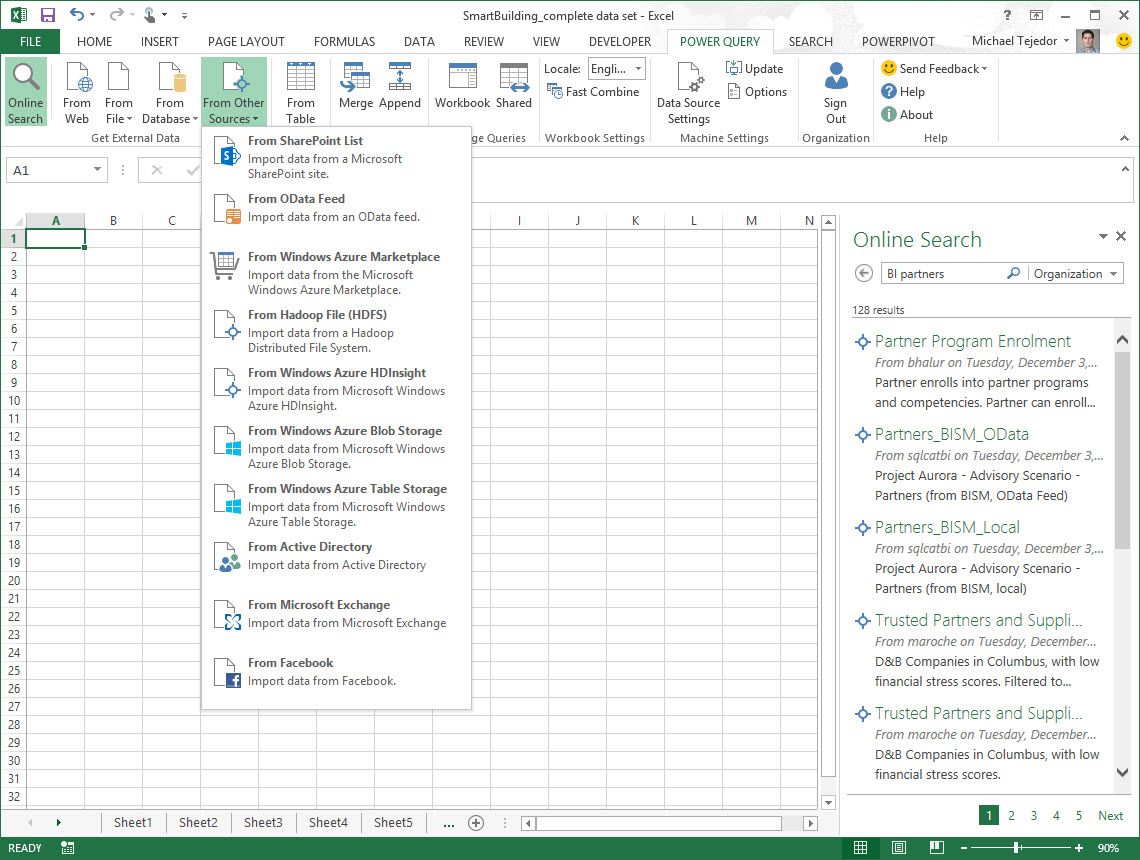Click Fast Combine setting
The height and width of the screenshot is (860, 1140).
tap(593, 92)
